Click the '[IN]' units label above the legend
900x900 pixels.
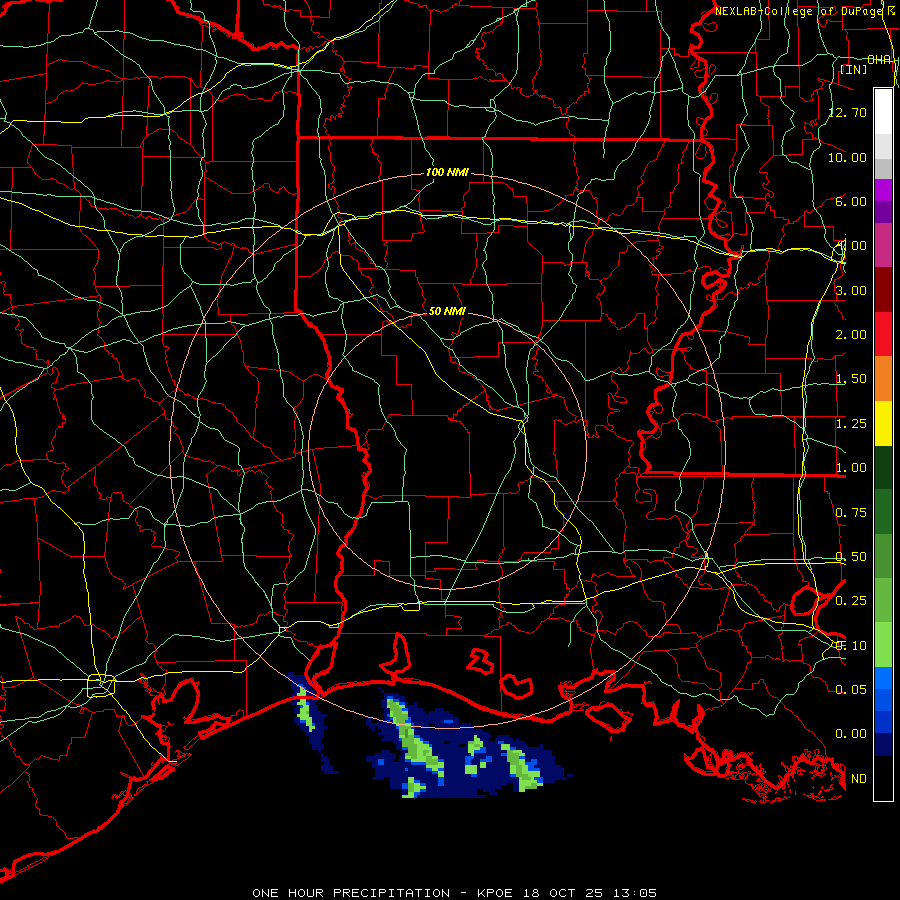tap(854, 69)
